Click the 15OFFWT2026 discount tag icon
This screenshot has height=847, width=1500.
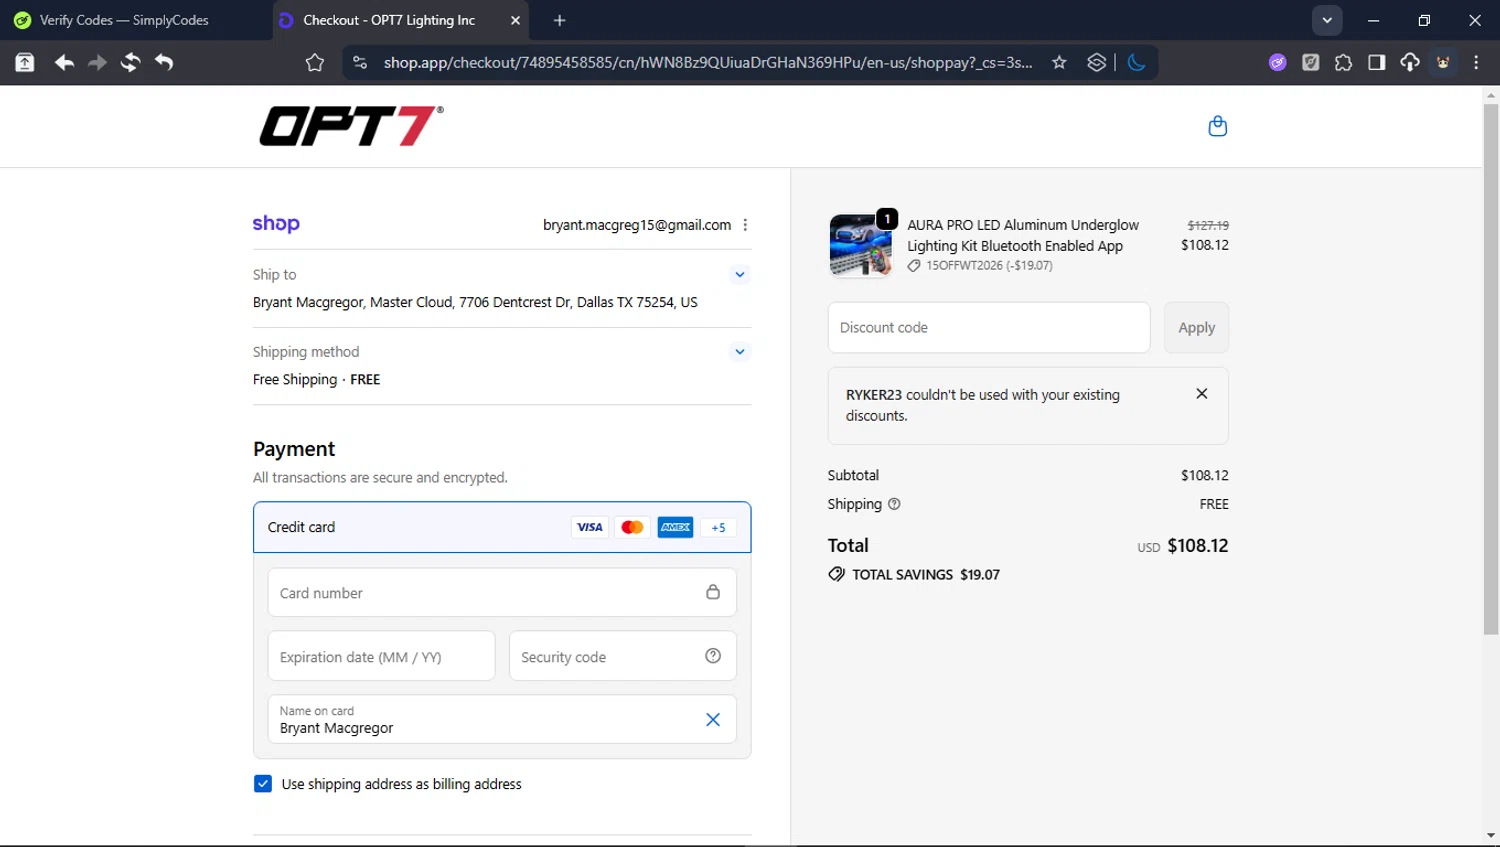point(914,266)
